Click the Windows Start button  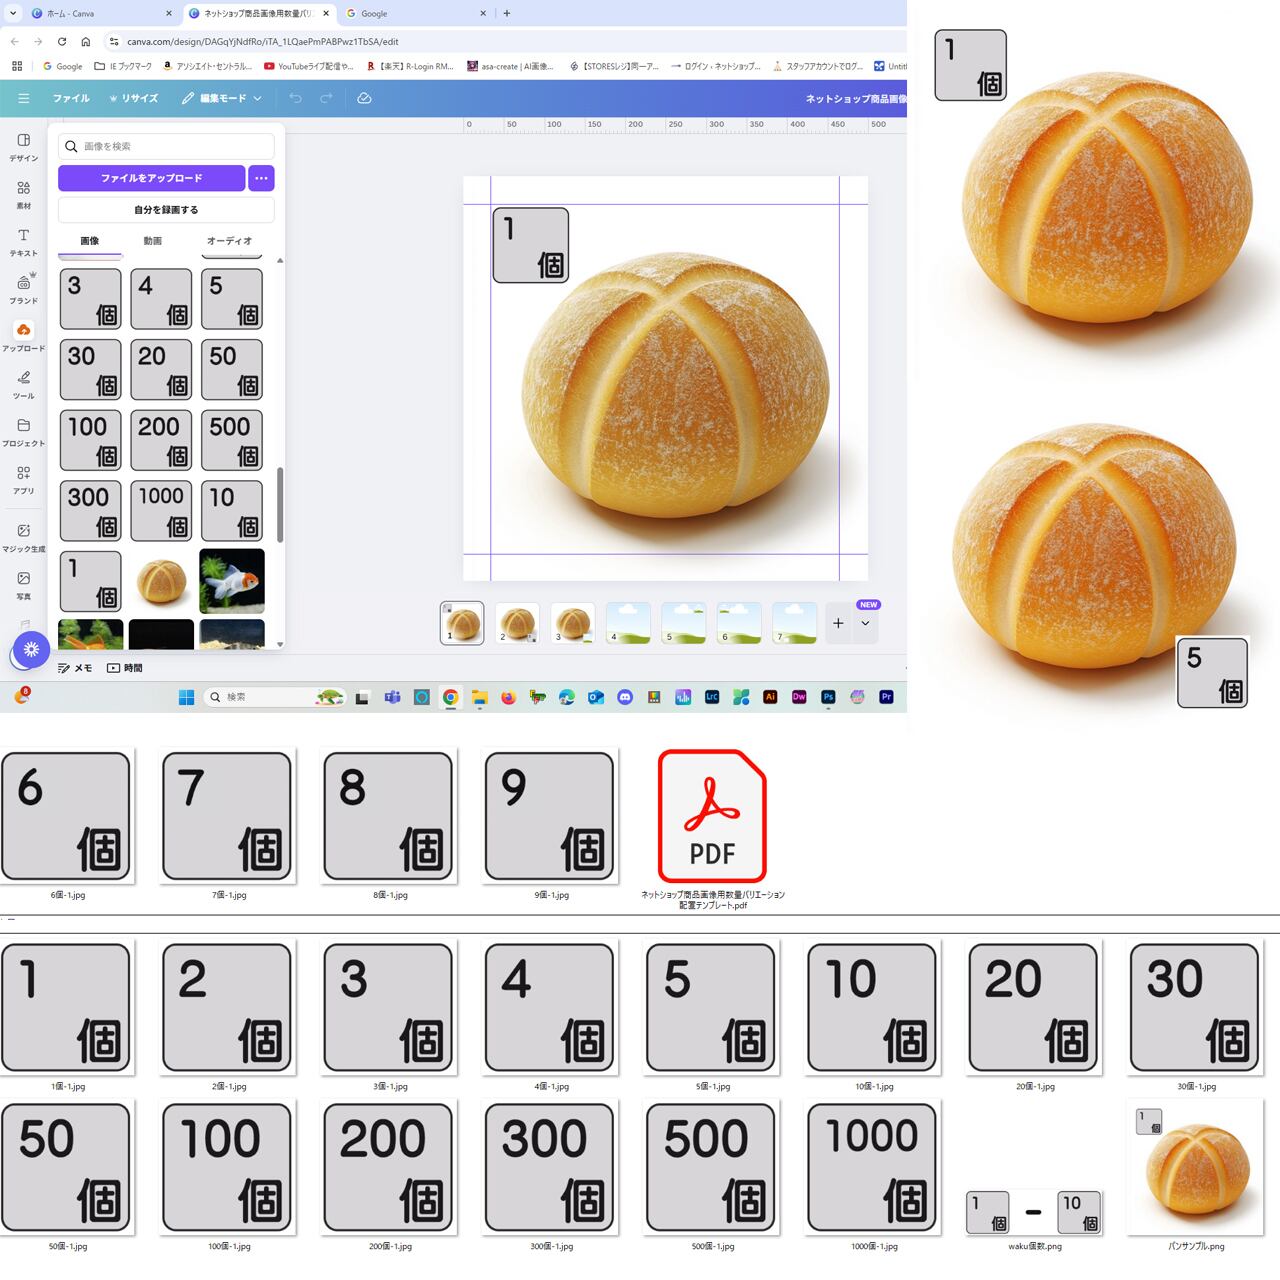tap(186, 697)
